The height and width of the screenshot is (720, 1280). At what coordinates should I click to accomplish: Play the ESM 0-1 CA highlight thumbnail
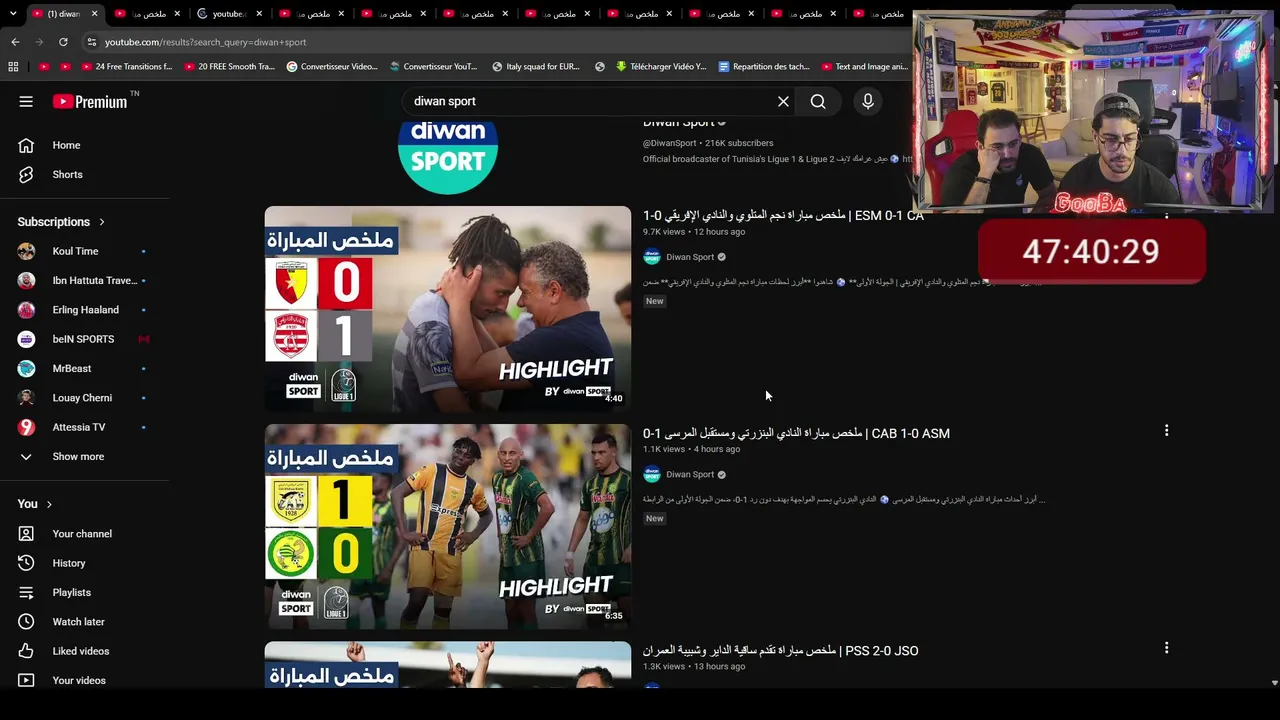[448, 309]
